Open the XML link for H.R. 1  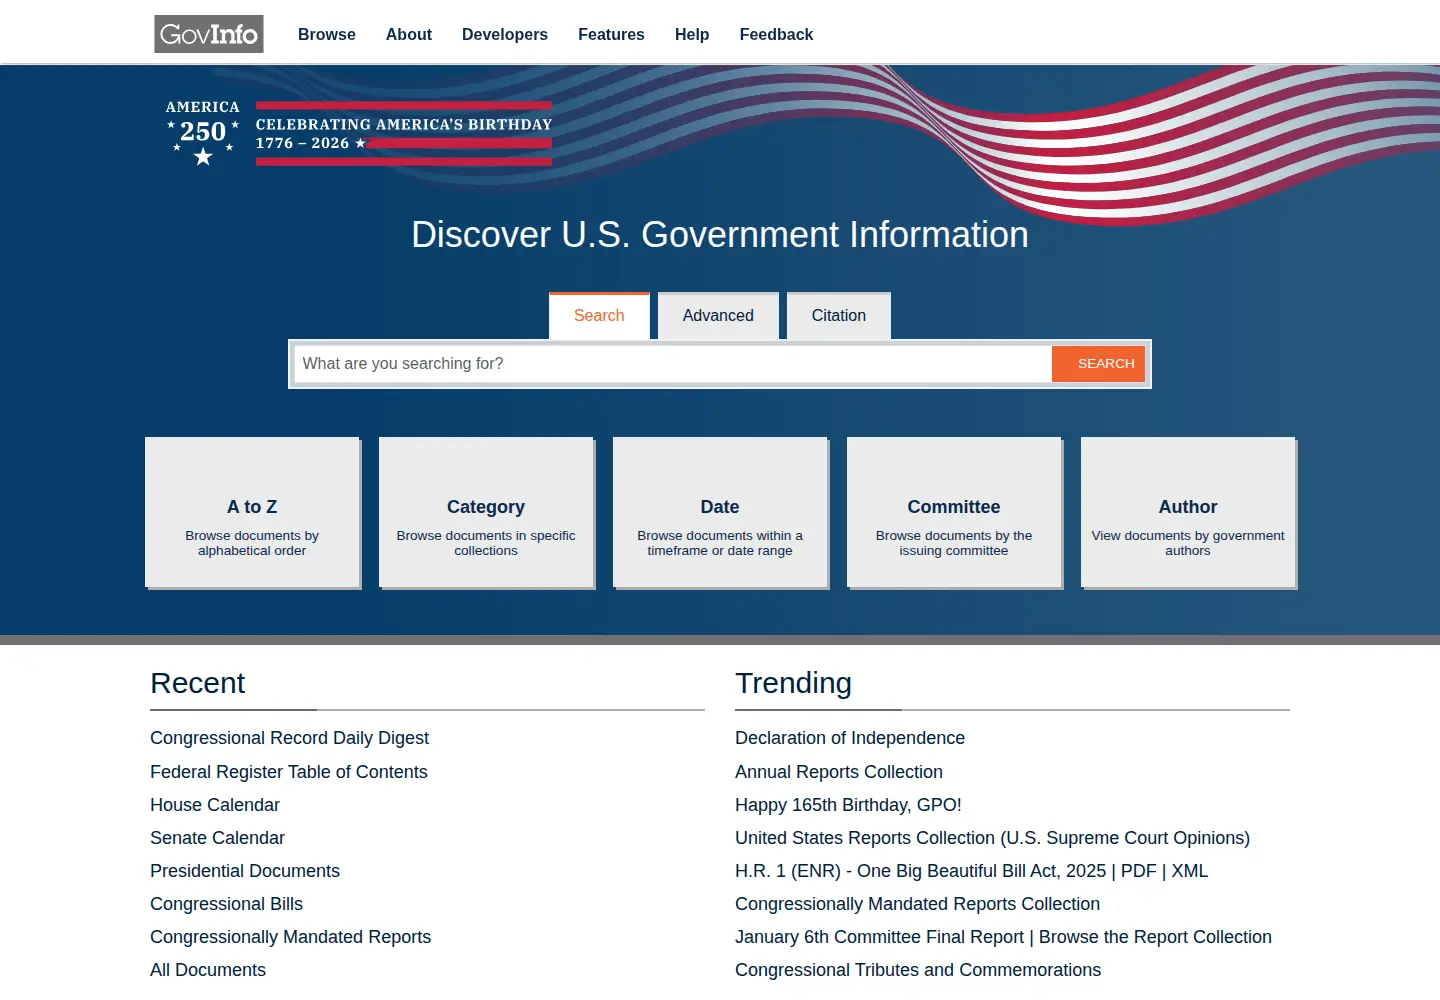[x=1190, y=871]
